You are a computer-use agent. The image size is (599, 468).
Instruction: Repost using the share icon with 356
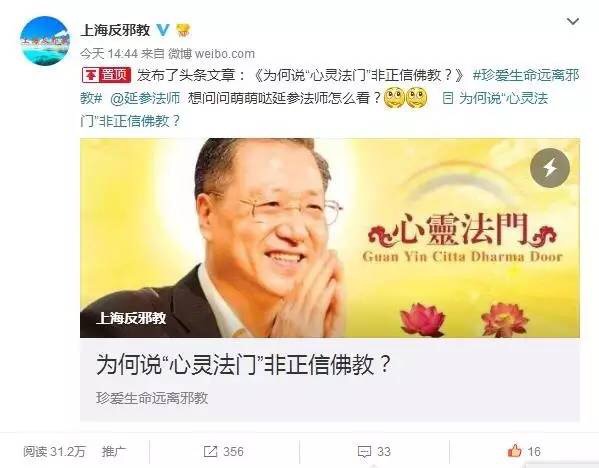[223, 452]
